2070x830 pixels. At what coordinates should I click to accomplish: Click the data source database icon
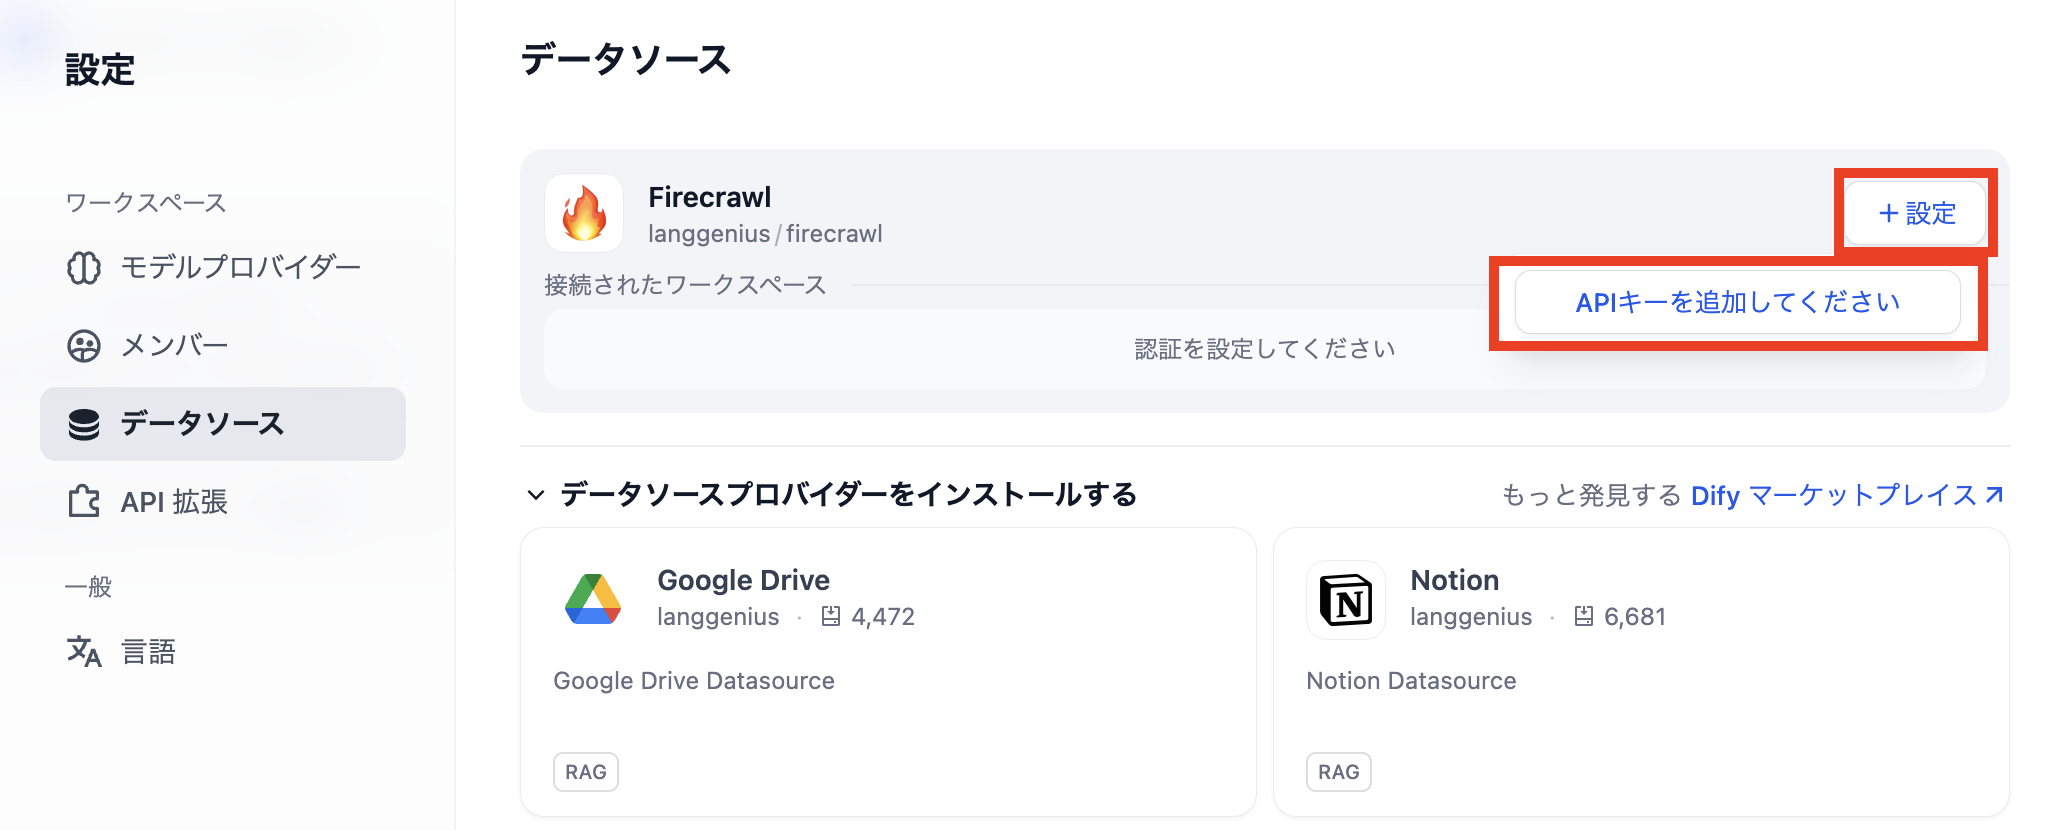(x=84, y=424)
